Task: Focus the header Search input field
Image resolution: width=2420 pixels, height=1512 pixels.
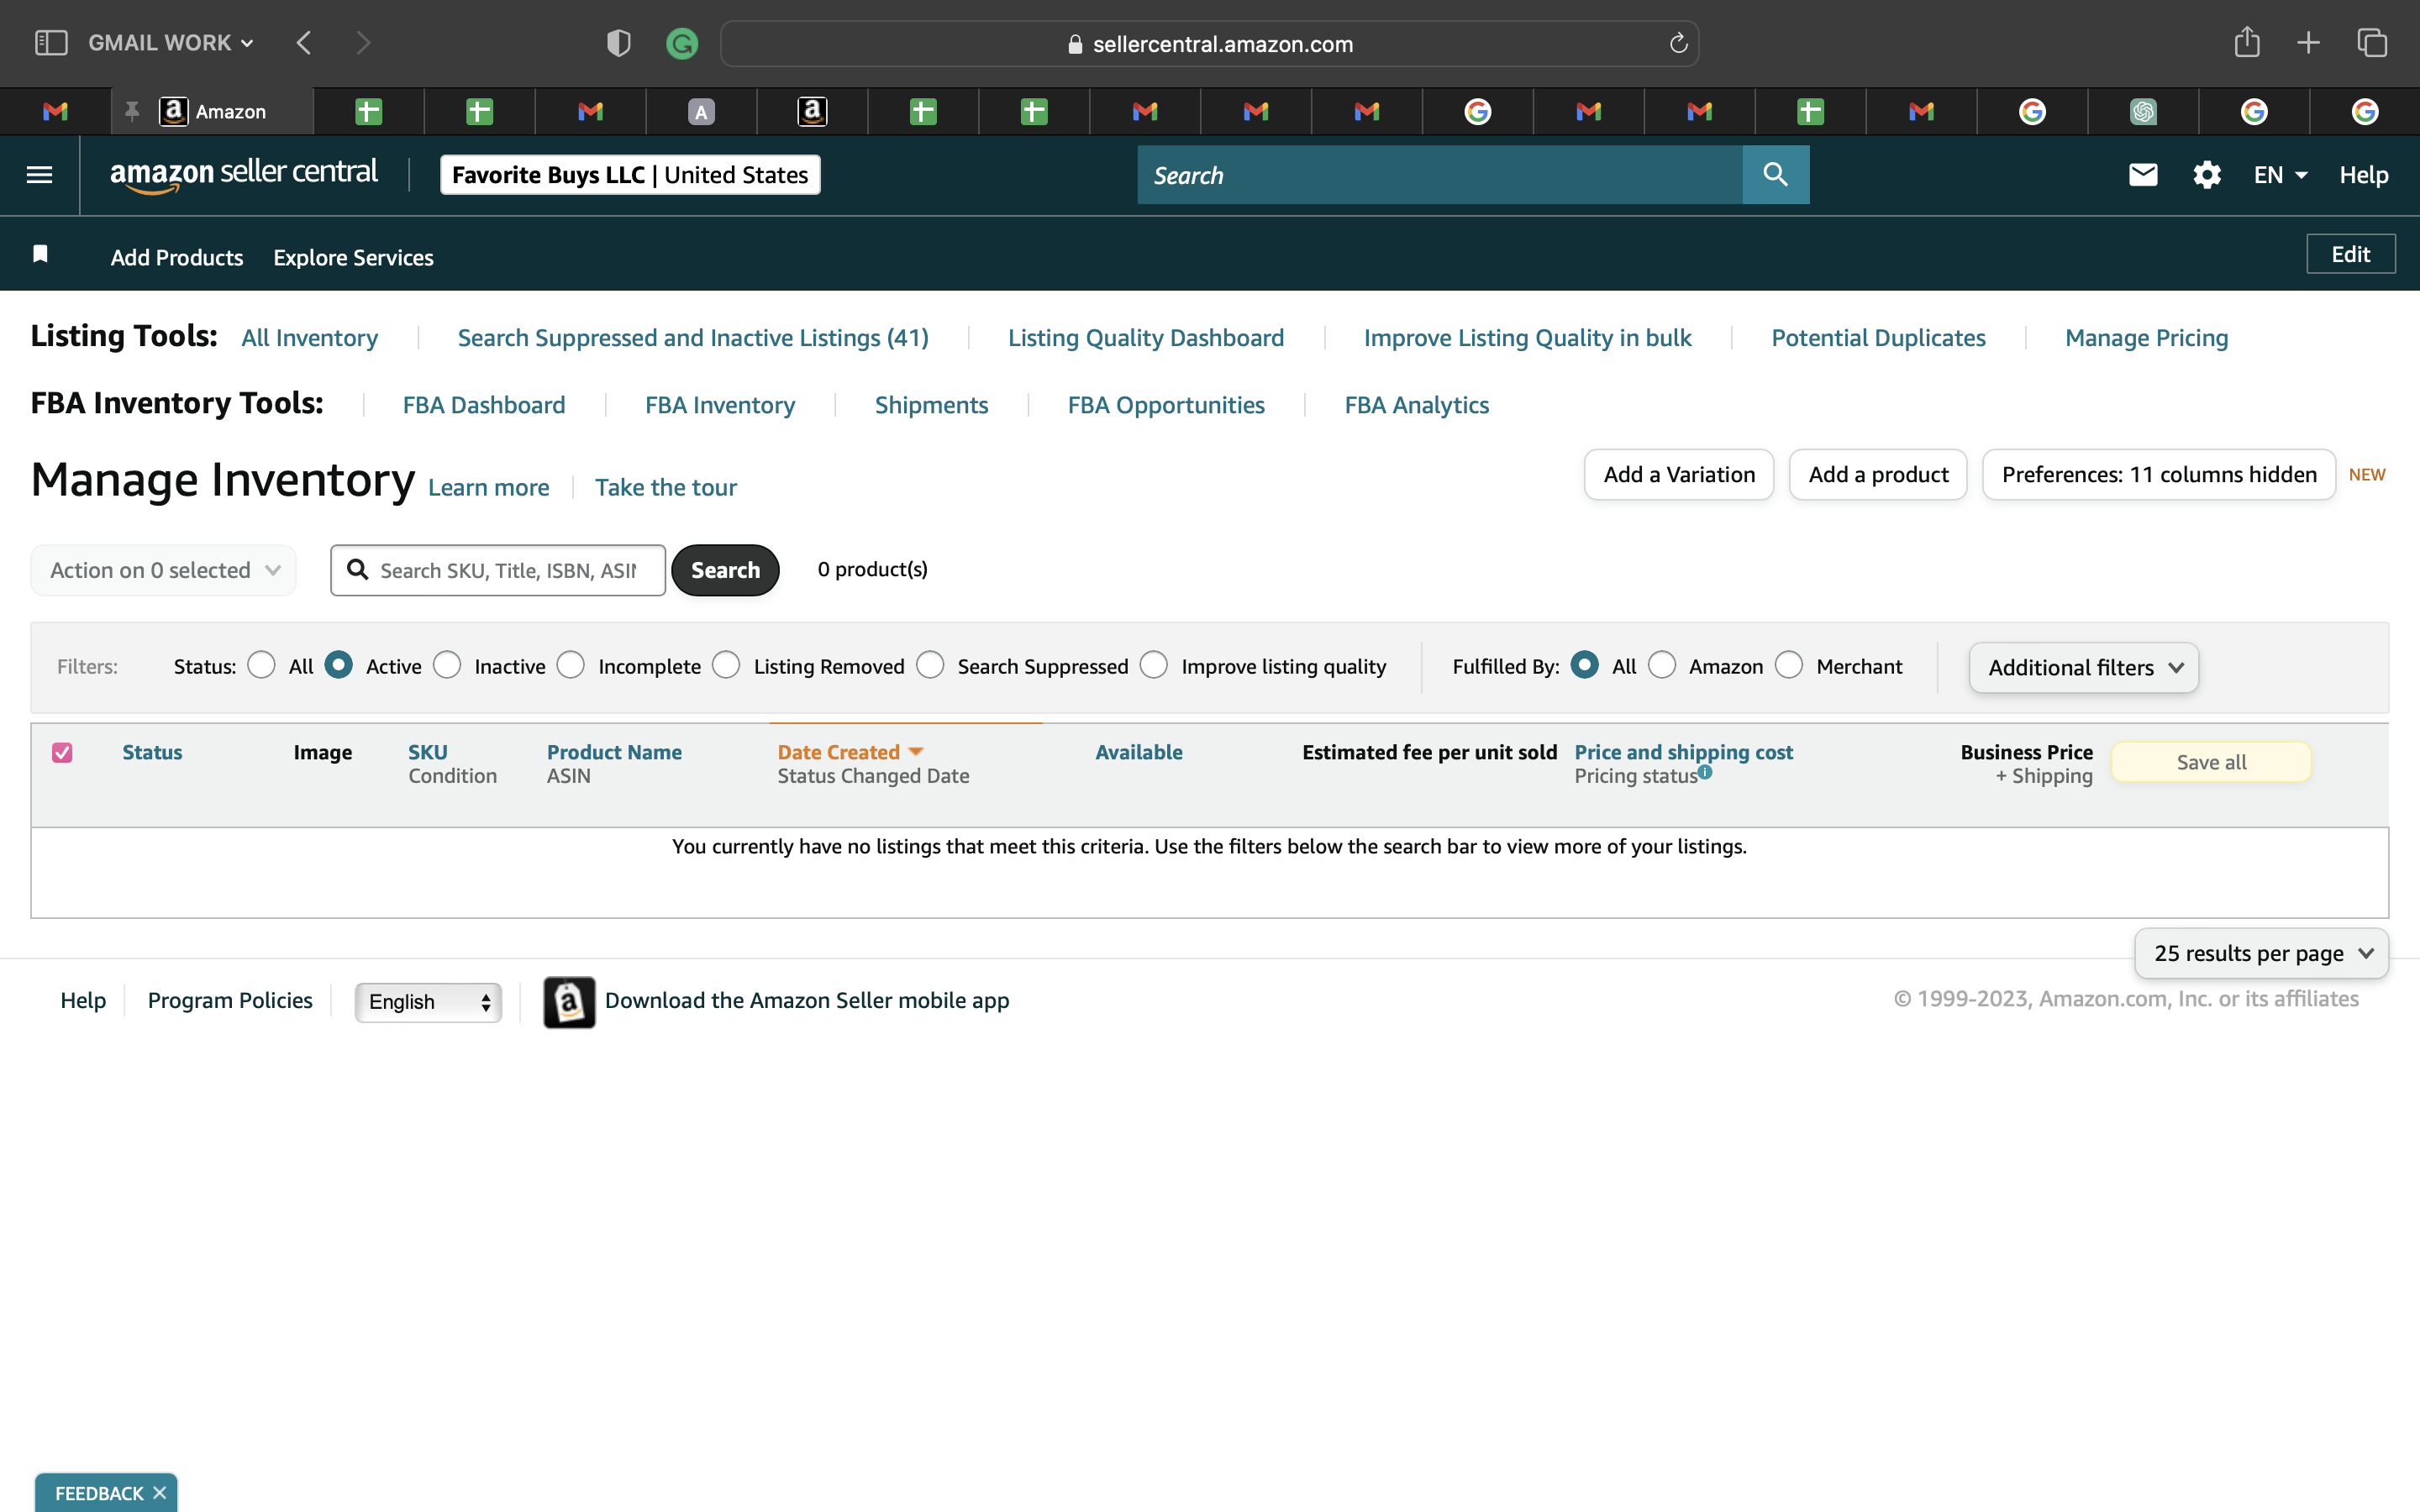Action: coord(1440,175)
